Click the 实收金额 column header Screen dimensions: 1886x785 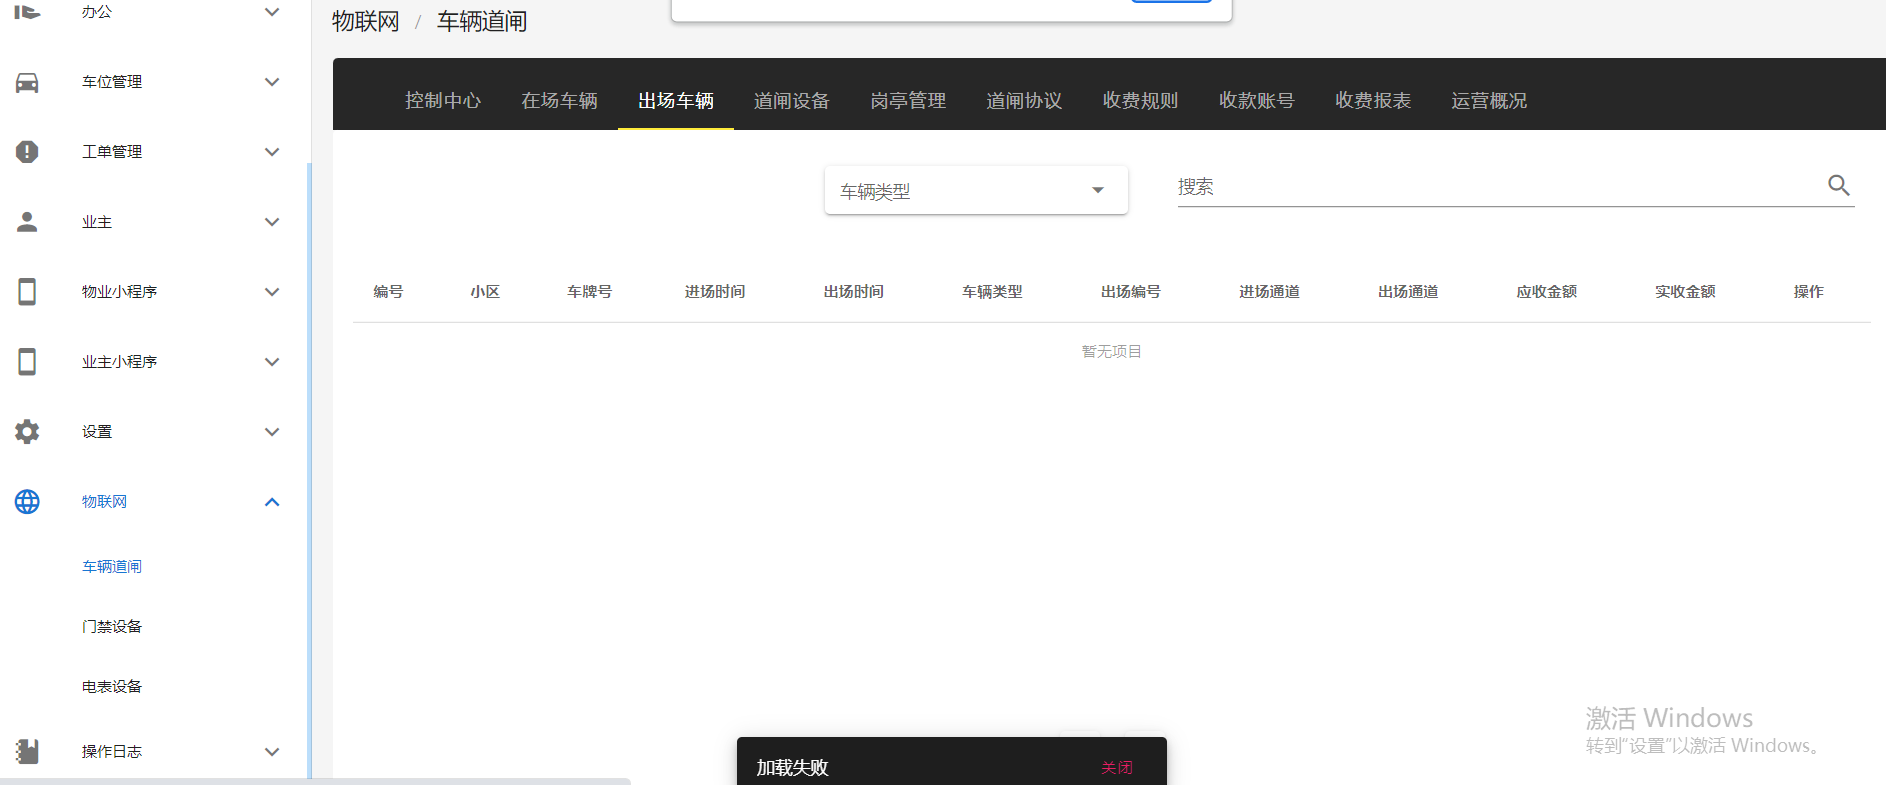[1685, 292]
